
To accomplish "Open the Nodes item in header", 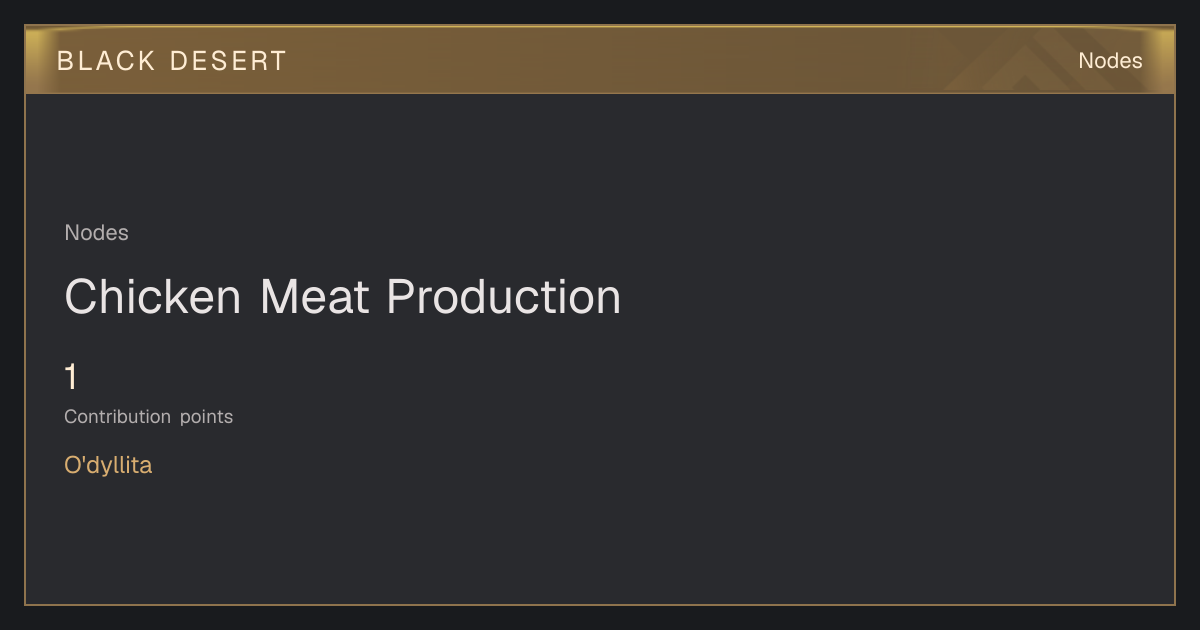I will [x=1110, y=61].
